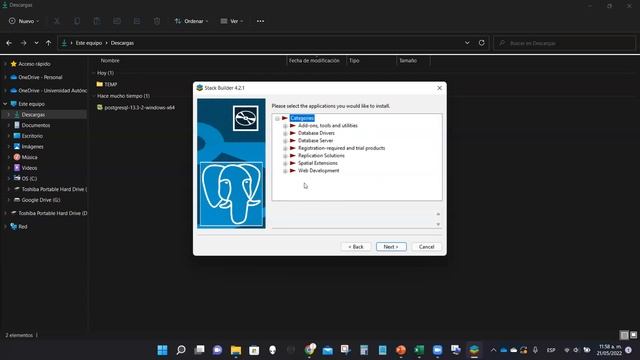The height and width of the screenshot is (360, 640).
Task: Open Red network in sidebar
Action: (22, 227)
